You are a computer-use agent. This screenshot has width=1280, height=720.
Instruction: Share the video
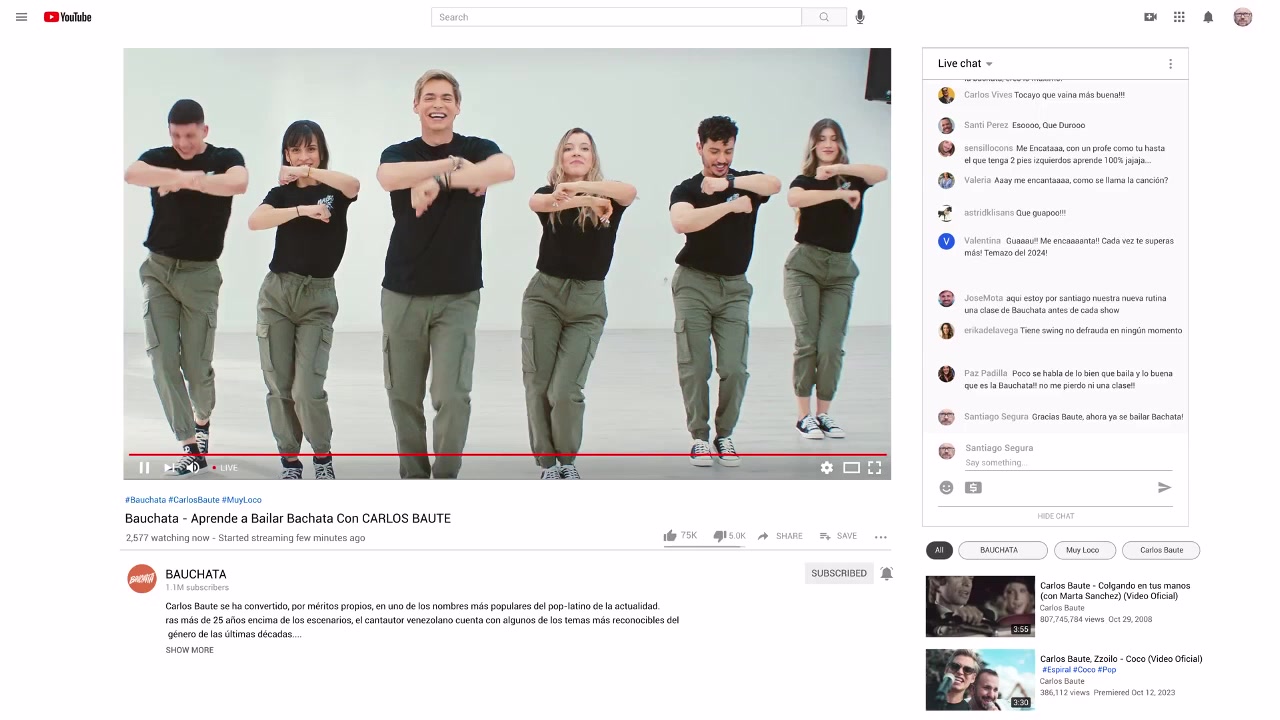pos(780,536)
